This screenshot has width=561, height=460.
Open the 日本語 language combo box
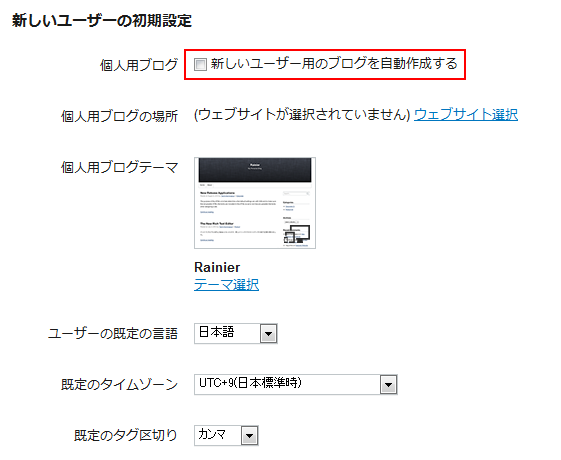[236, 333]
